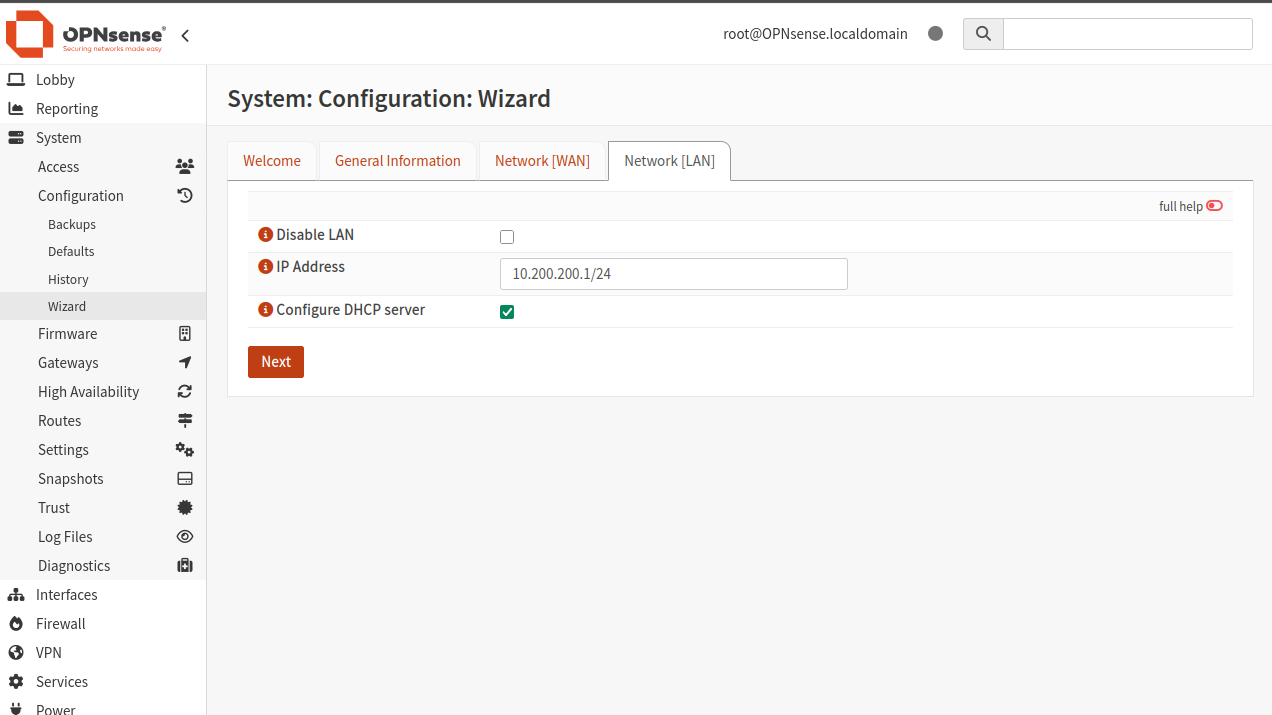
Task: Switch to the Network [WAN] tab
Action: tap(542, 161)
